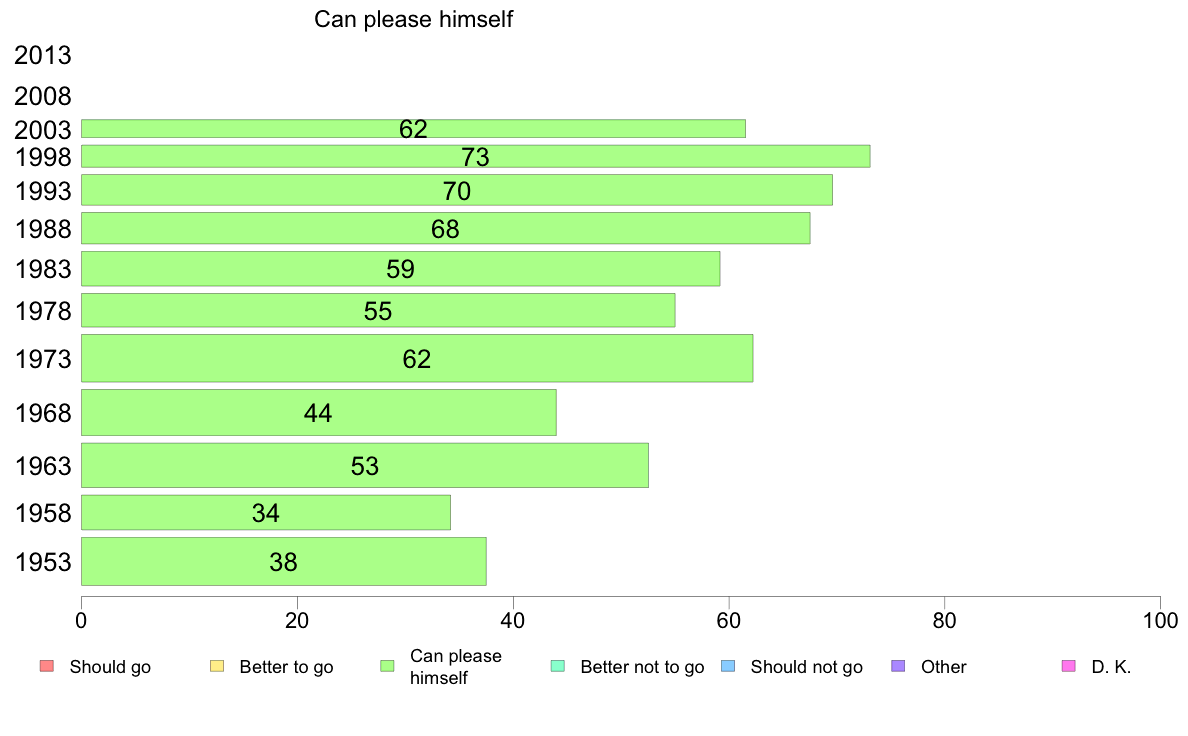Image resolution: width=1188 pixels, height=736 pixels.
Task: Select the 1993 bar labeled 70
Action: pos(457,190)
